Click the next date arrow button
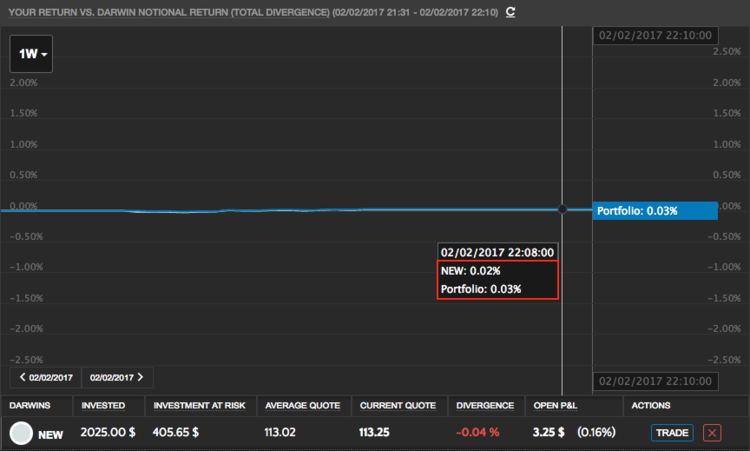This screenshot has width=750, height=451. 117,378
